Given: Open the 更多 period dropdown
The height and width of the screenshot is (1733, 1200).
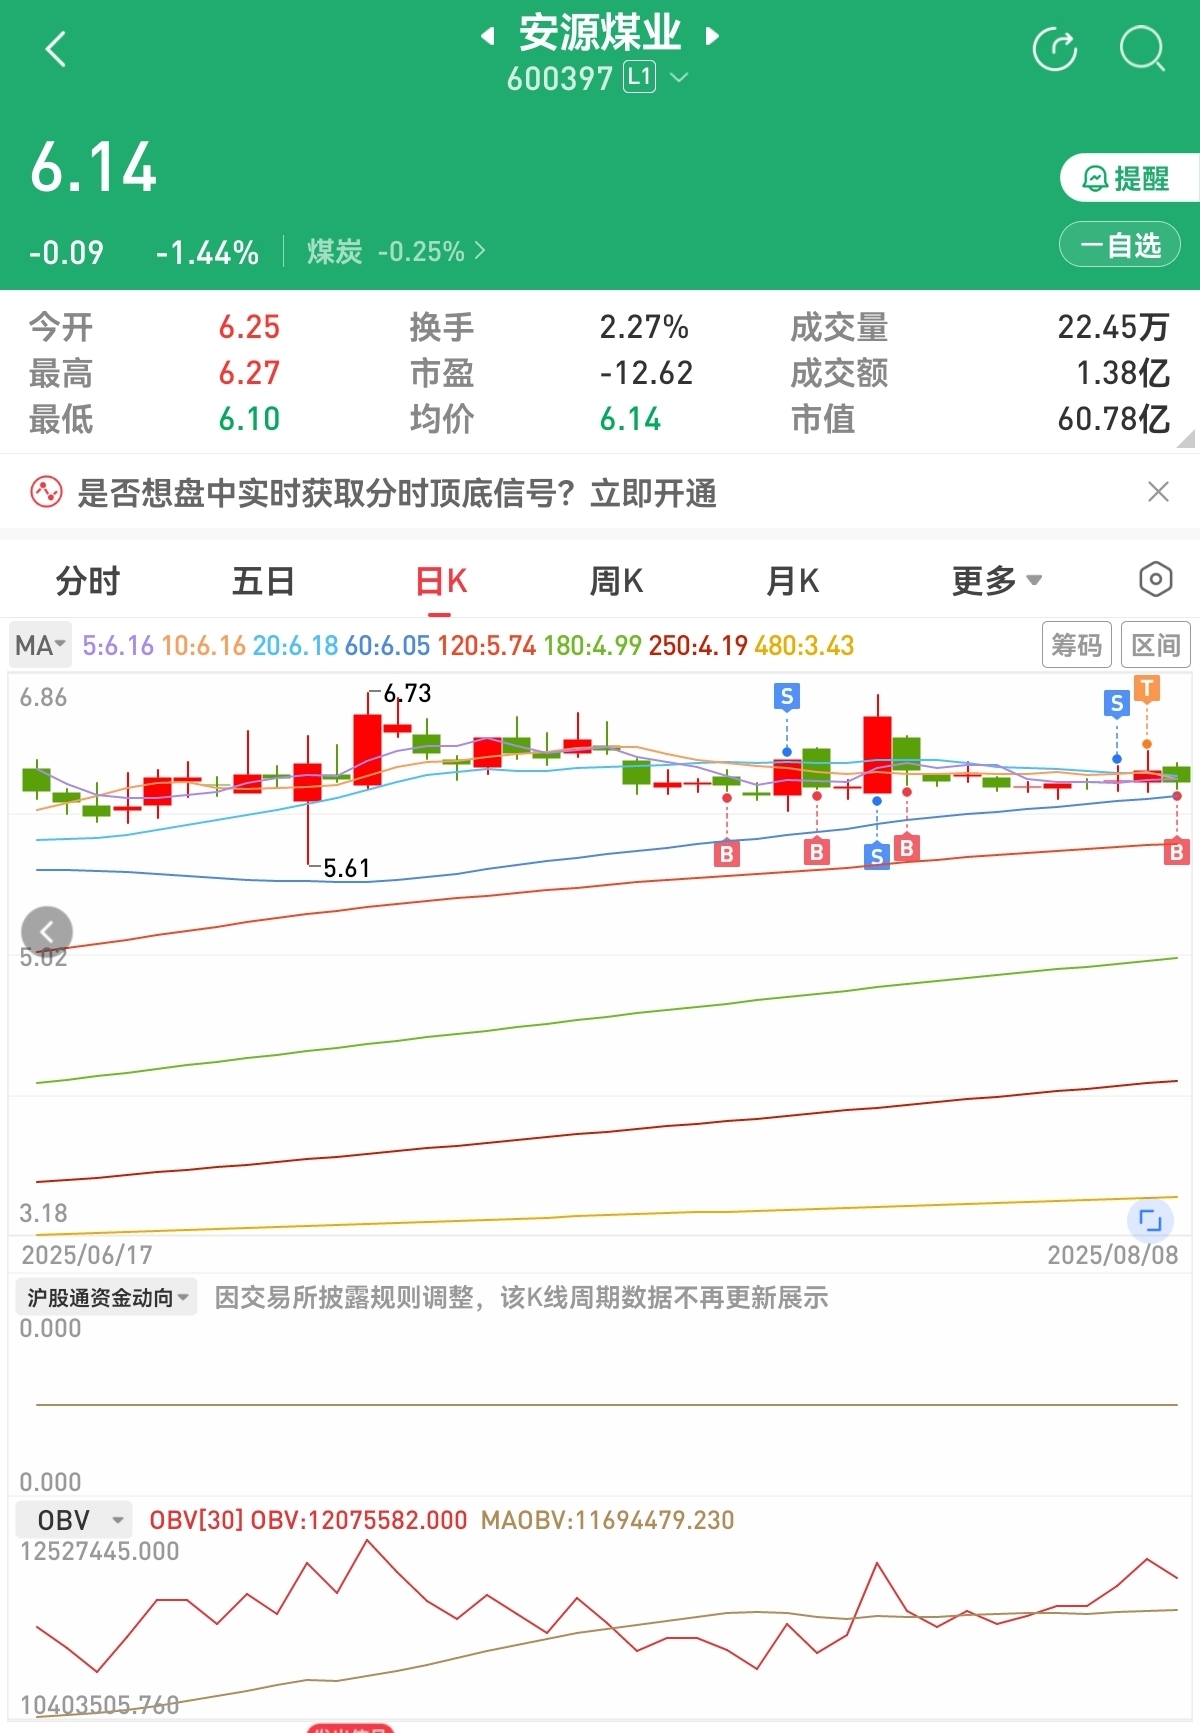Looking at the screenshot, I should pos(996,580).
